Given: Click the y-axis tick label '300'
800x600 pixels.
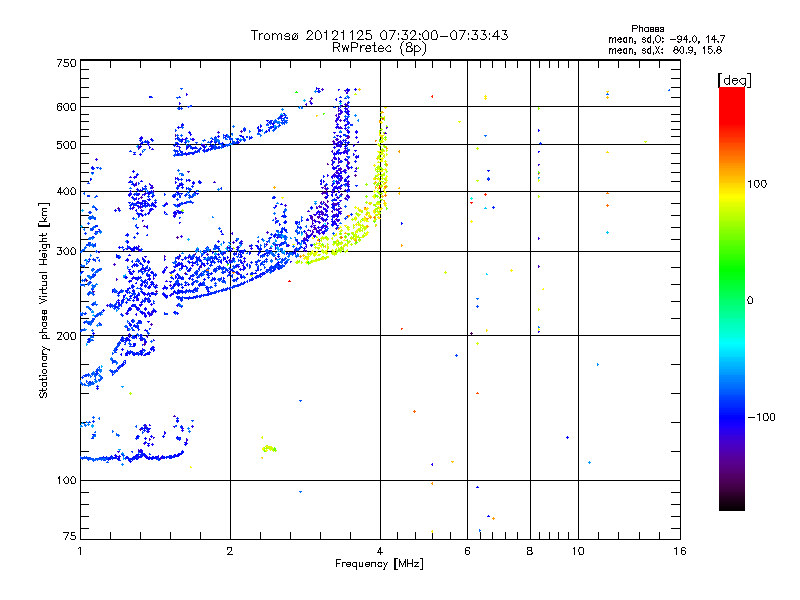Looking at the screenshot, I should (66, 252).
